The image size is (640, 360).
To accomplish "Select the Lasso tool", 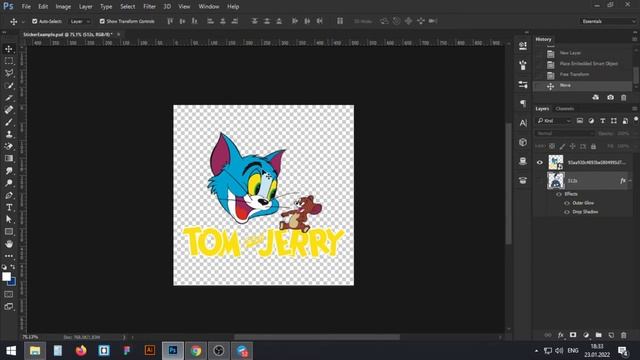I will point(9,73).
